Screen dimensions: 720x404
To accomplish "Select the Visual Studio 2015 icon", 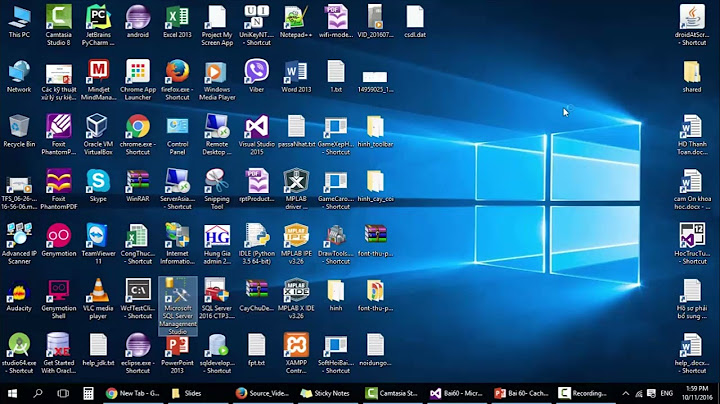I will (257, 134).
